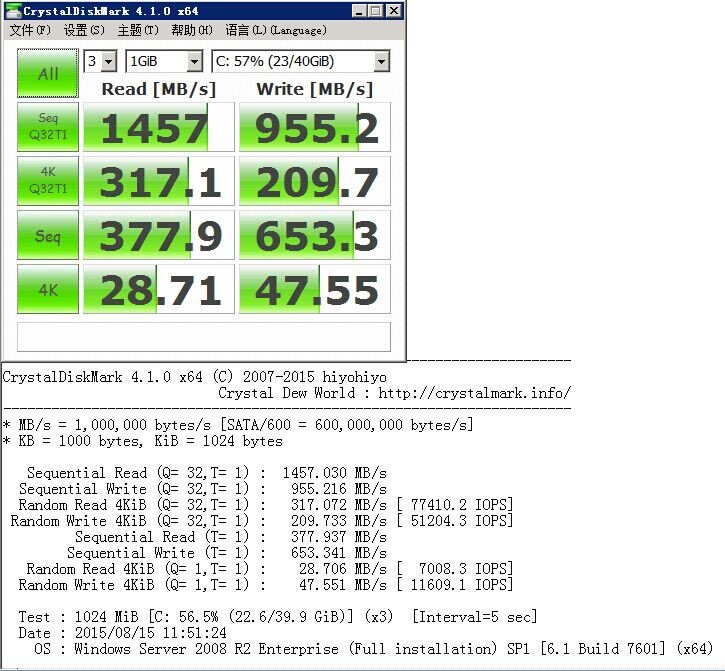Screen dimensions: 725x671
Task: Open the 1GiB test size dropdown
Action: [x=164, y=61]
